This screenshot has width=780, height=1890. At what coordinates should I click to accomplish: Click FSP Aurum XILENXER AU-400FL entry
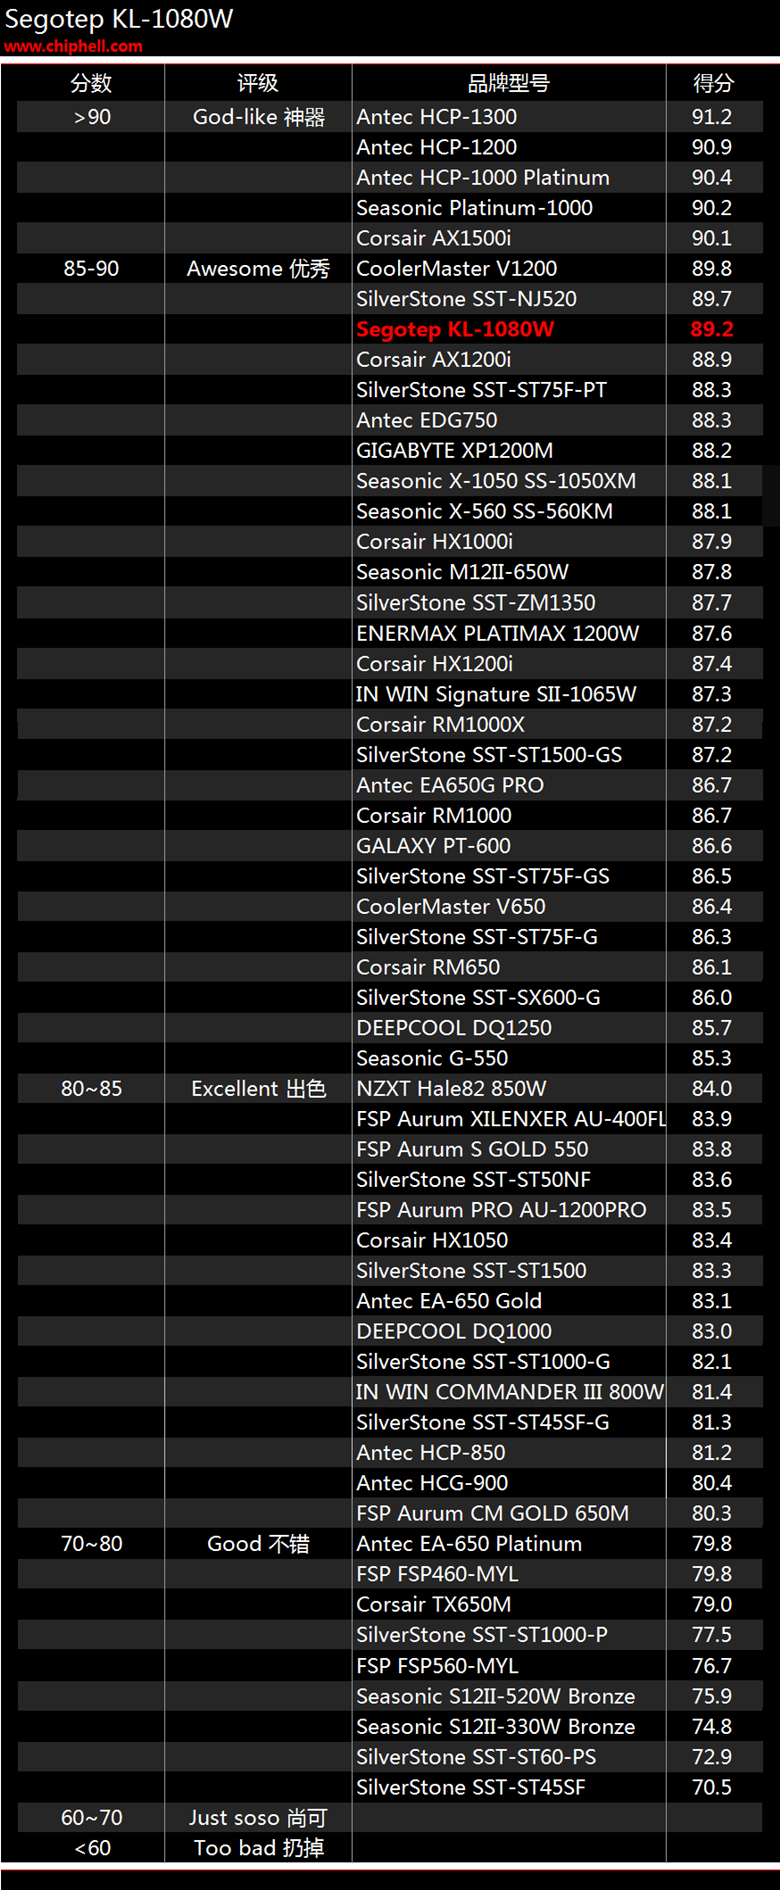click(x=511, y=1119)
